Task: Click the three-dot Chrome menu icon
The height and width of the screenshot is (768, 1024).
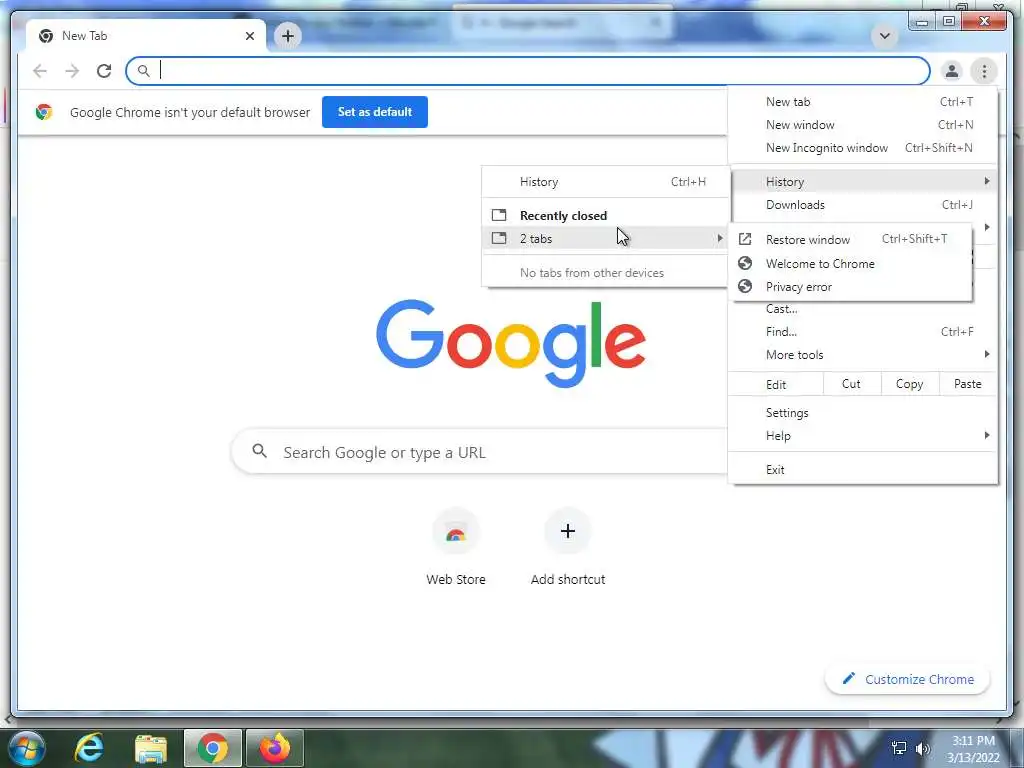Action: pyautogui.click(x=984, y=71)
